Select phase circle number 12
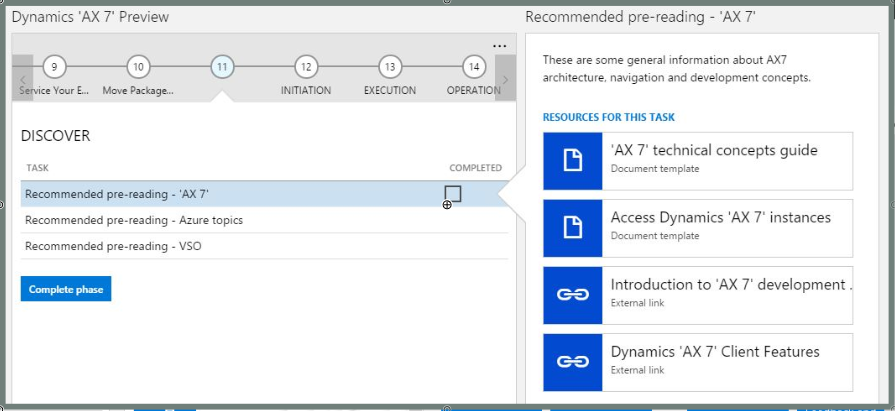This screenshot has width=895, height=411. pyautogui.click(x=306, y=67)
